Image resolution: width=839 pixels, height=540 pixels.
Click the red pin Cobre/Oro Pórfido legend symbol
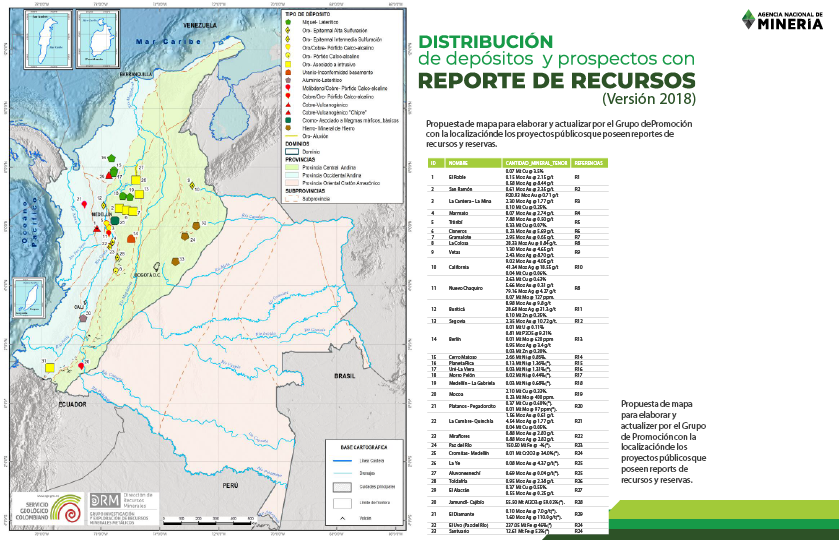tap(288, 97)
